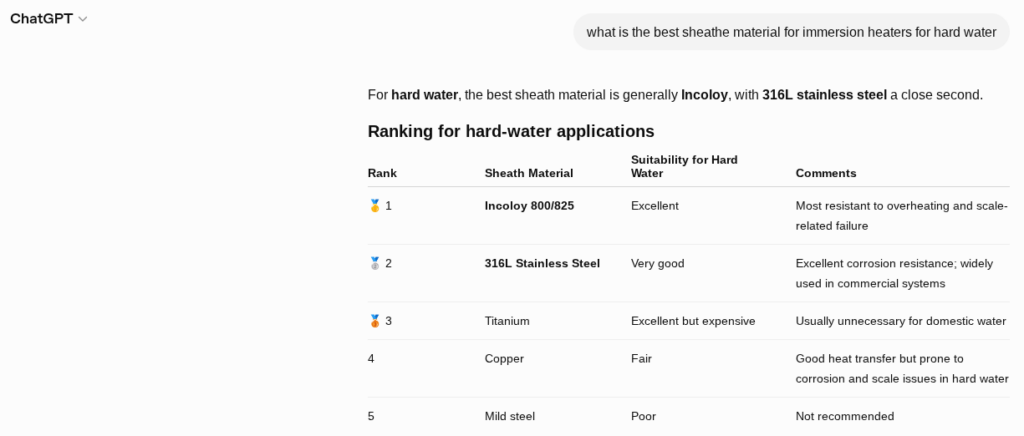Open the ChatGPT model selector dropdown
Screen dimensions: 1024x436
pos(48,19)
